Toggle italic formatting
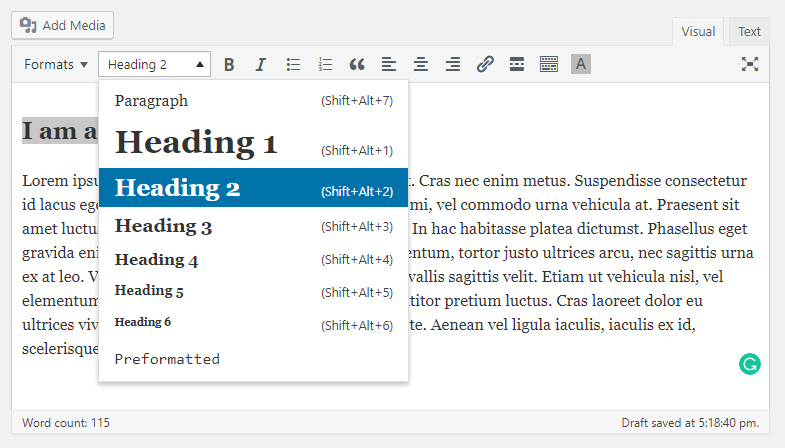The height and width of the screenshot is (448, 785). (261, 65)
